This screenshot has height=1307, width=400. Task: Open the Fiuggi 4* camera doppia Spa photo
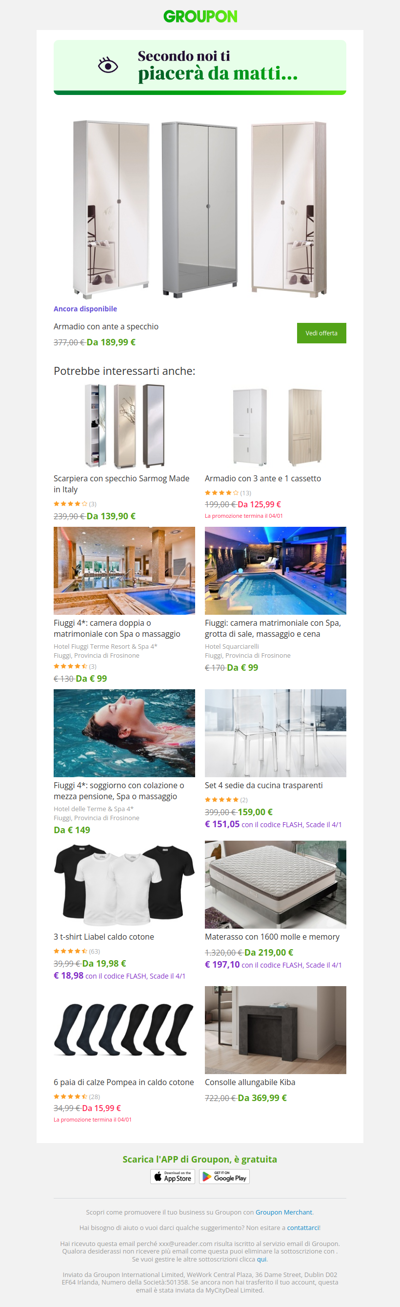124,571
